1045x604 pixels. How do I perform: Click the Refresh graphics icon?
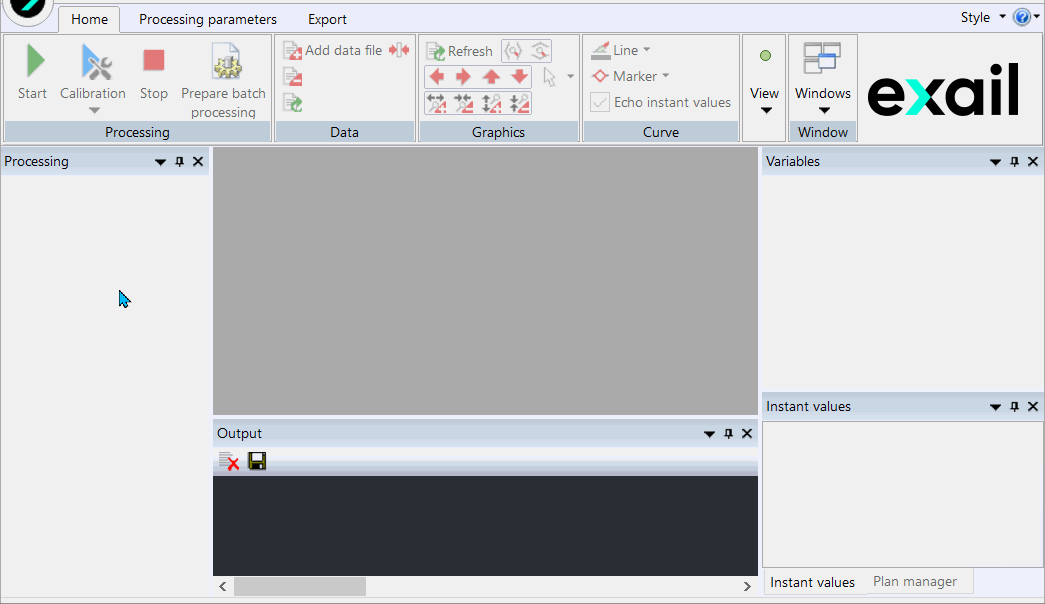point(436,51)
